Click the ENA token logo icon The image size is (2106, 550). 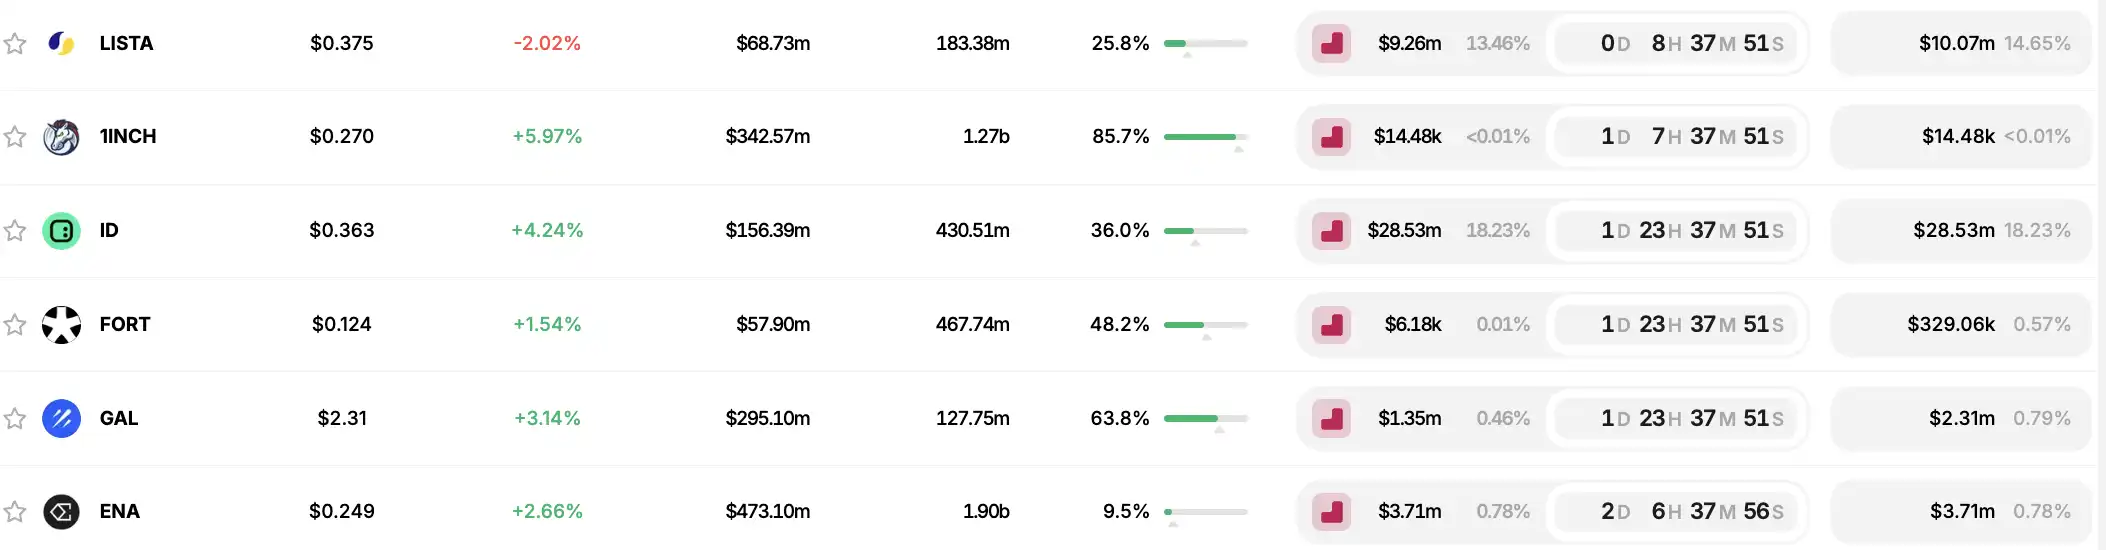61,512
